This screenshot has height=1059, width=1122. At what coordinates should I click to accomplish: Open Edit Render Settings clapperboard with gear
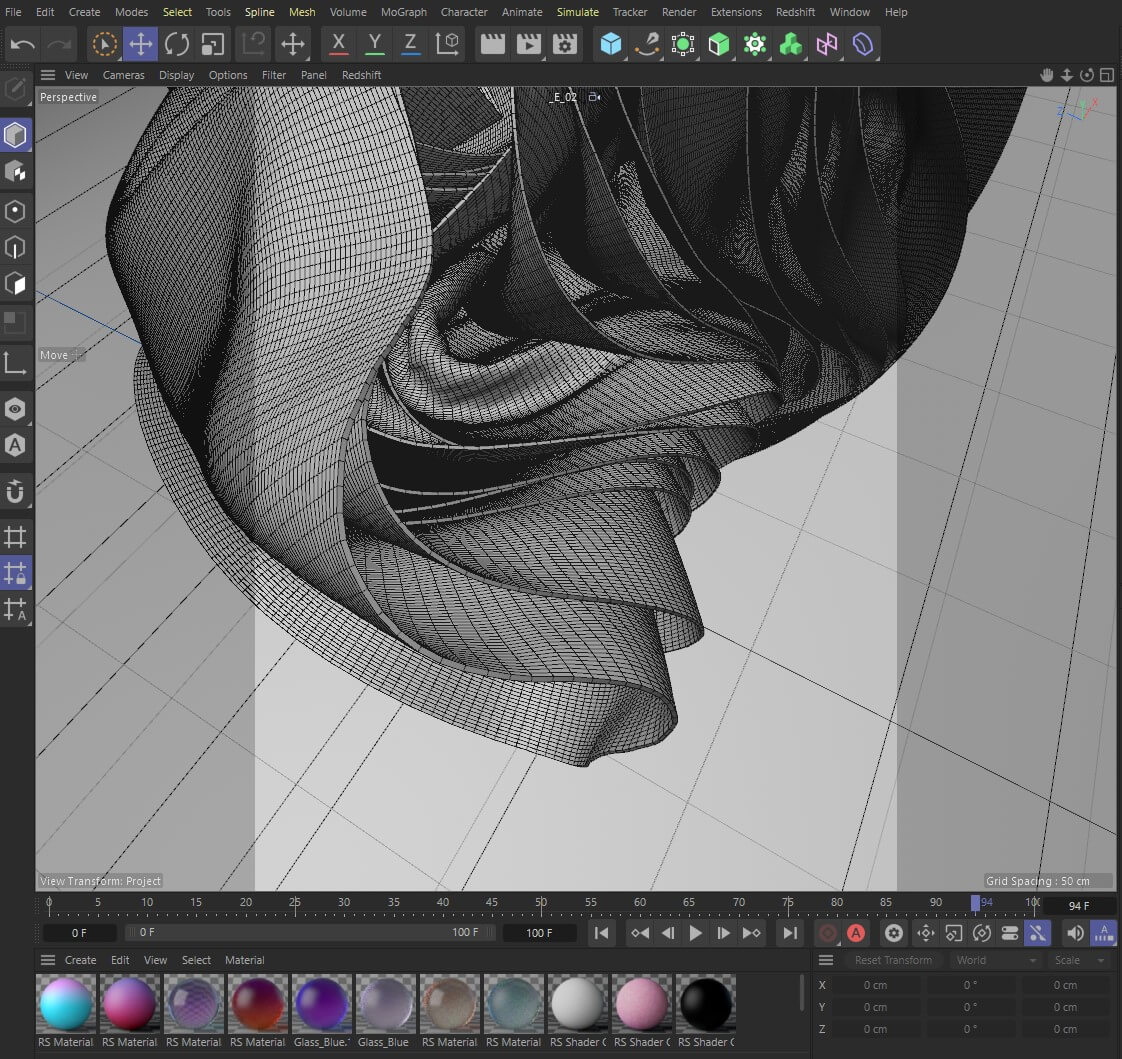pos(565,44)
